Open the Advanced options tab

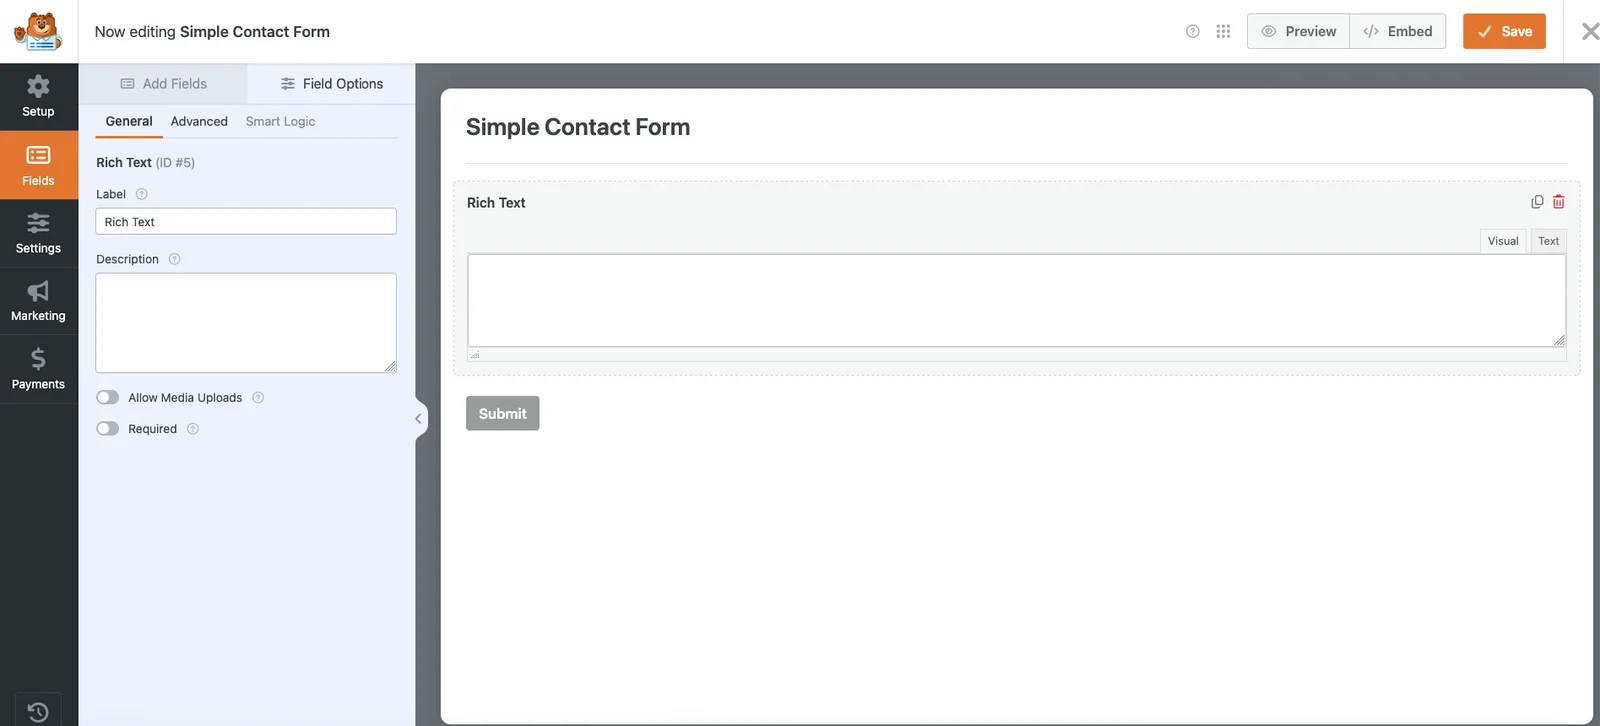199,122
